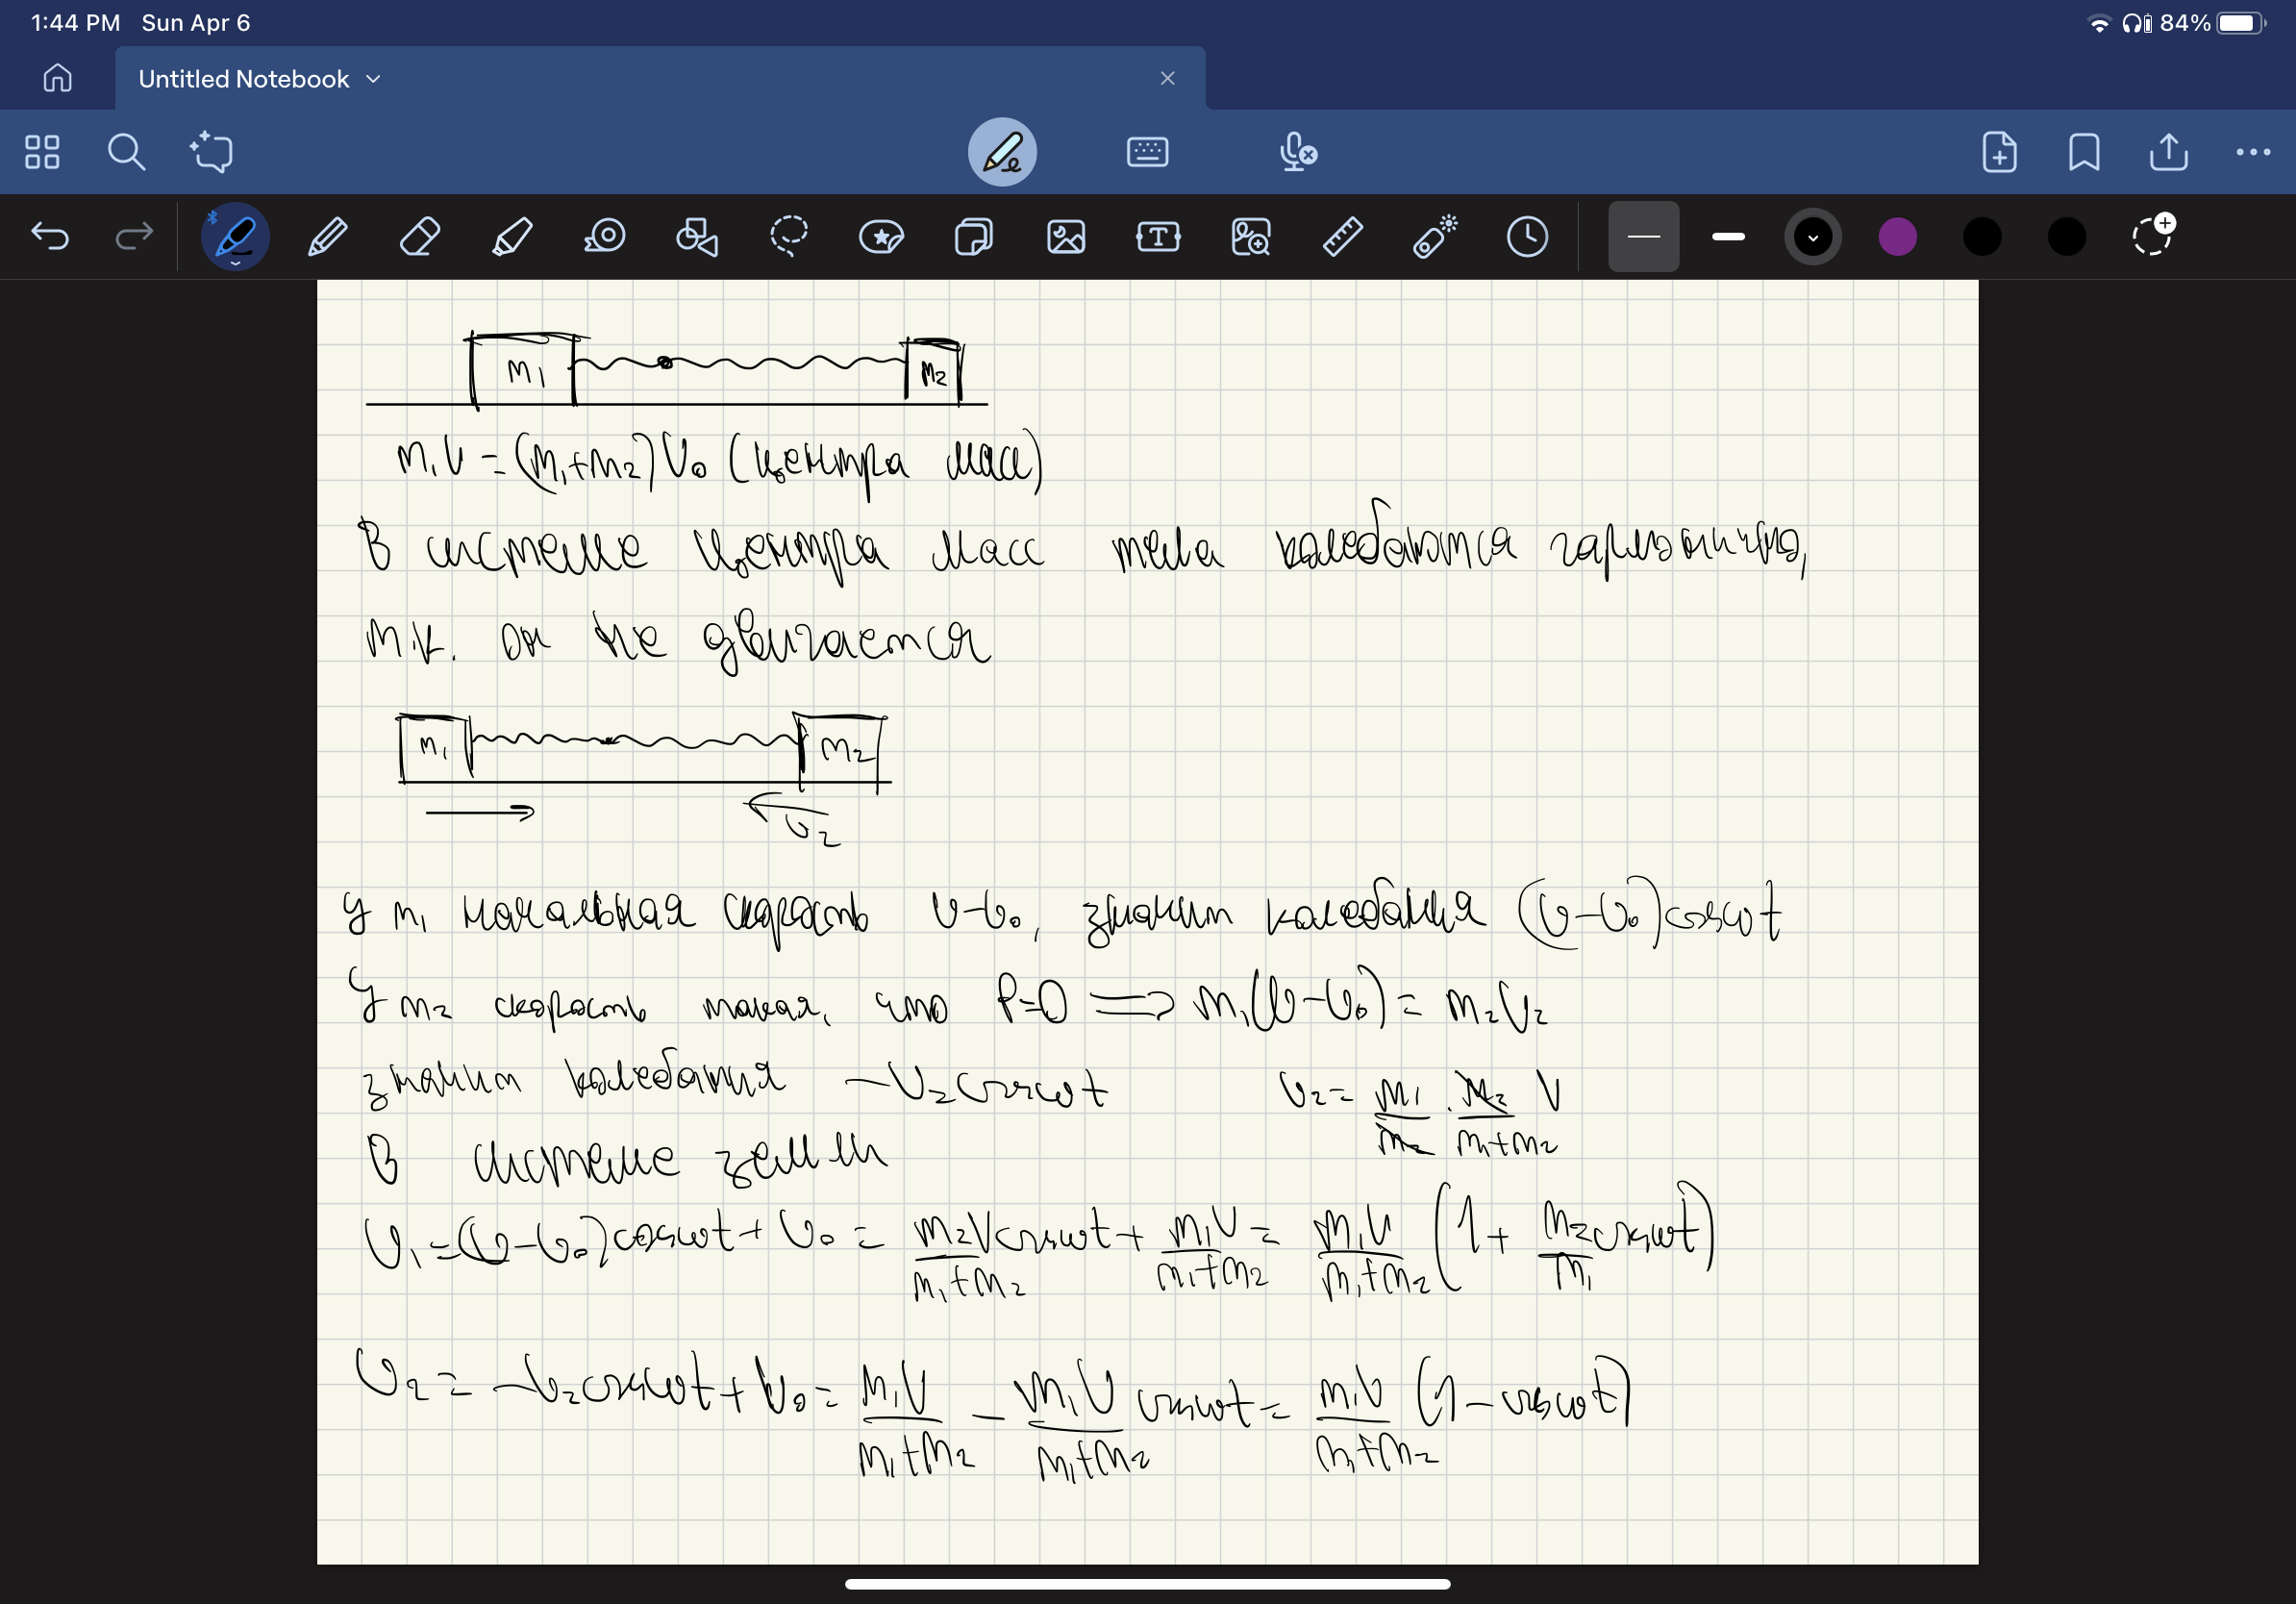The height and width of the screenshot is (1604, 2296).
Task: Close the Untitled Notebook tab
Action: click(1167, 78)
